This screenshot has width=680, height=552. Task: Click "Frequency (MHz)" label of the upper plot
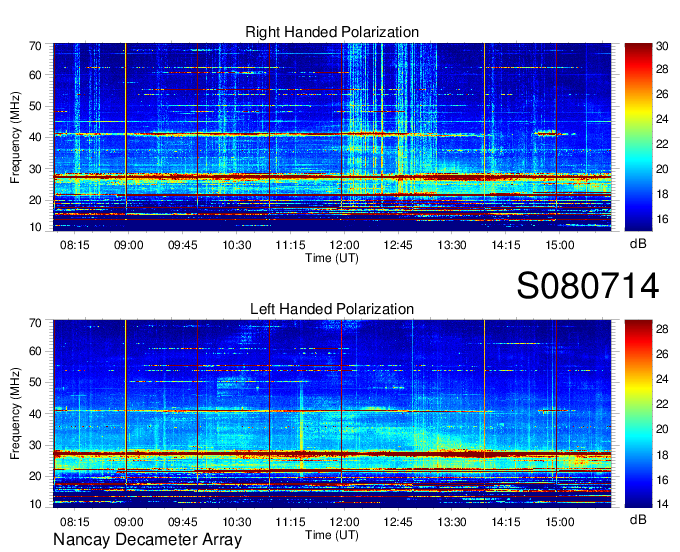(15, 137)
